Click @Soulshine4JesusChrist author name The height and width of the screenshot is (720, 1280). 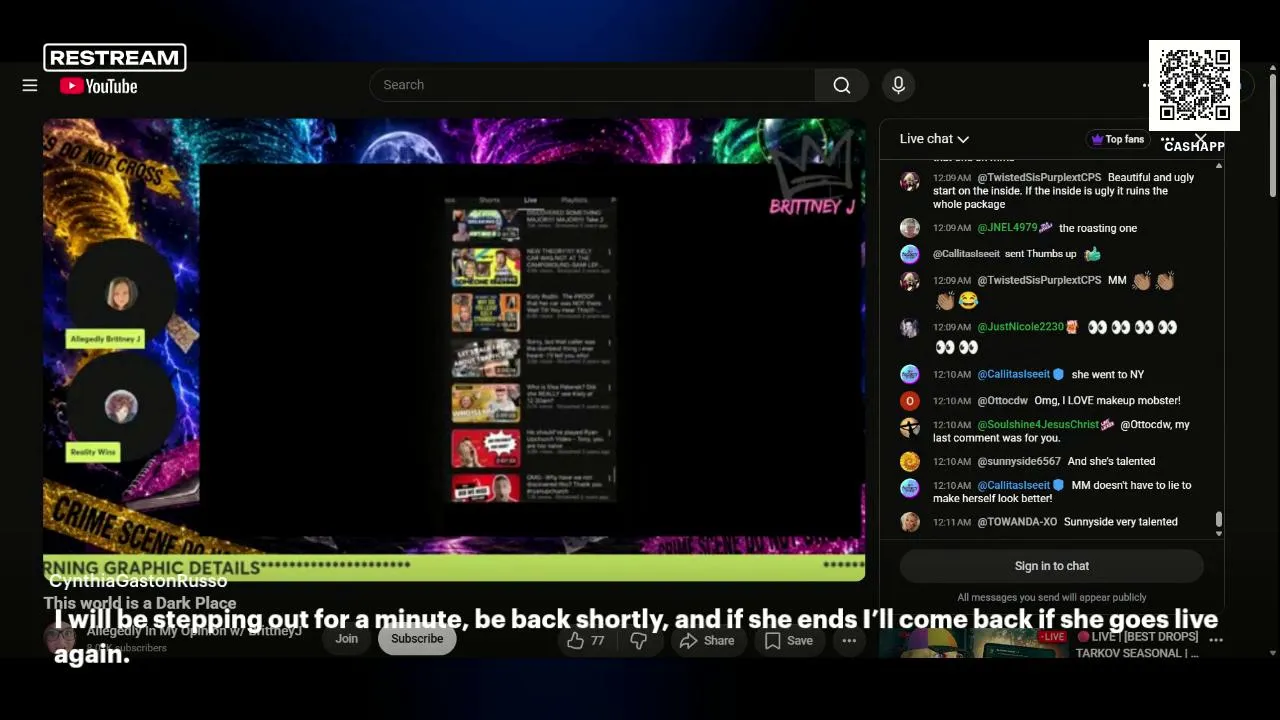click(1038, 425)
